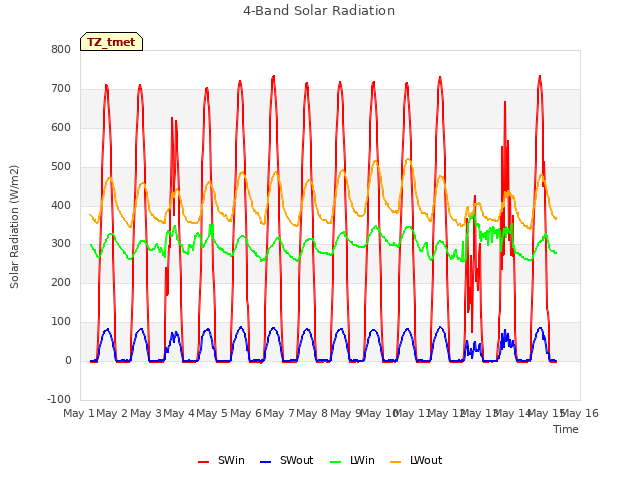Click the 800 y-axis tick label
The height and width of the screenshot is (480, 640).
coord(61,49)
